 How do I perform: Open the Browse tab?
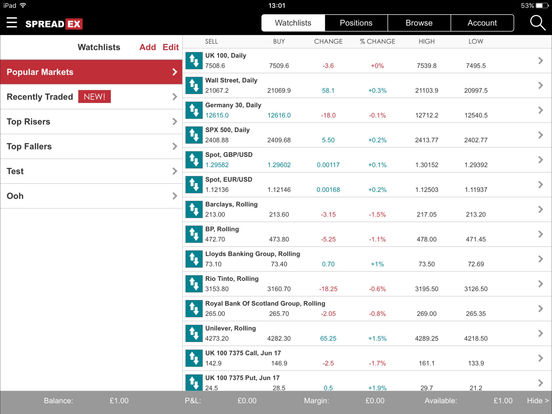(419, 23)
